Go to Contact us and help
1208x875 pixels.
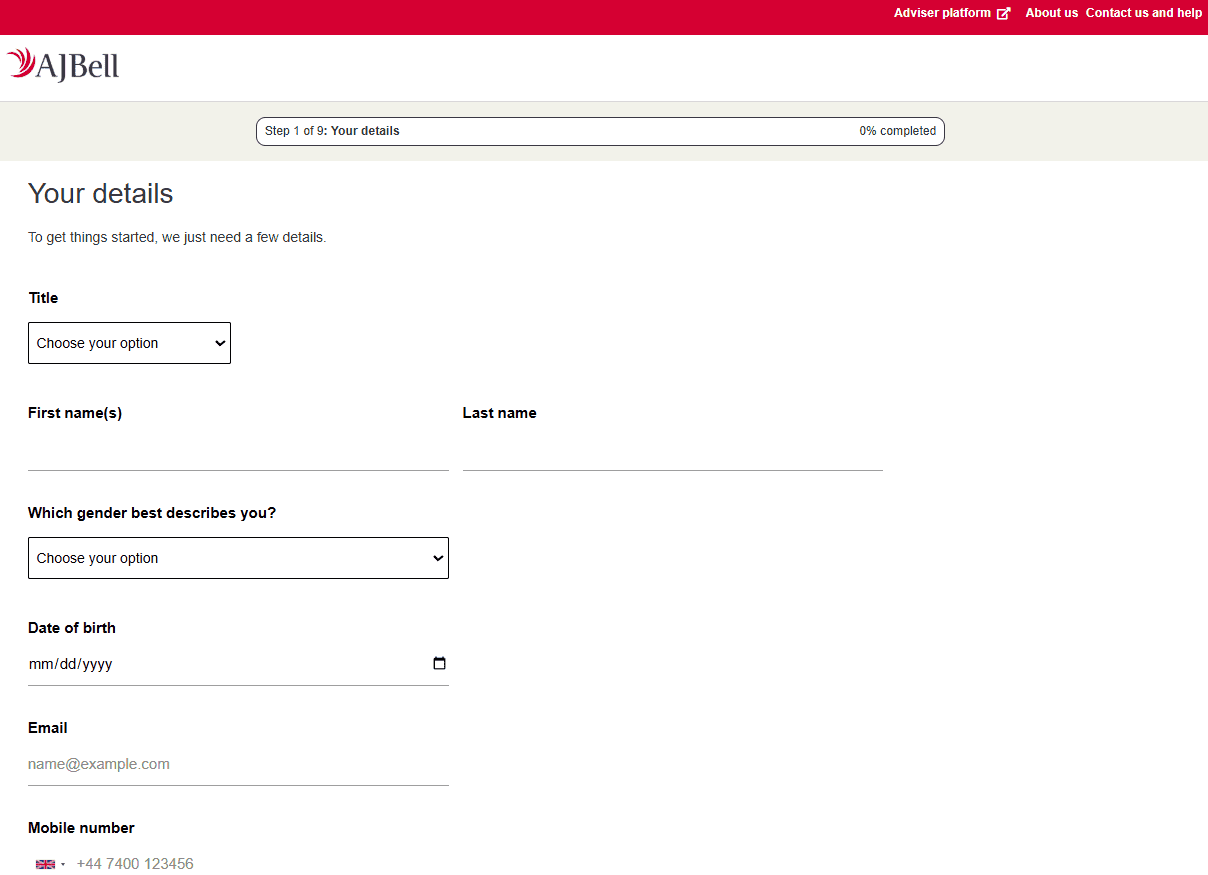coord(1143,13)
